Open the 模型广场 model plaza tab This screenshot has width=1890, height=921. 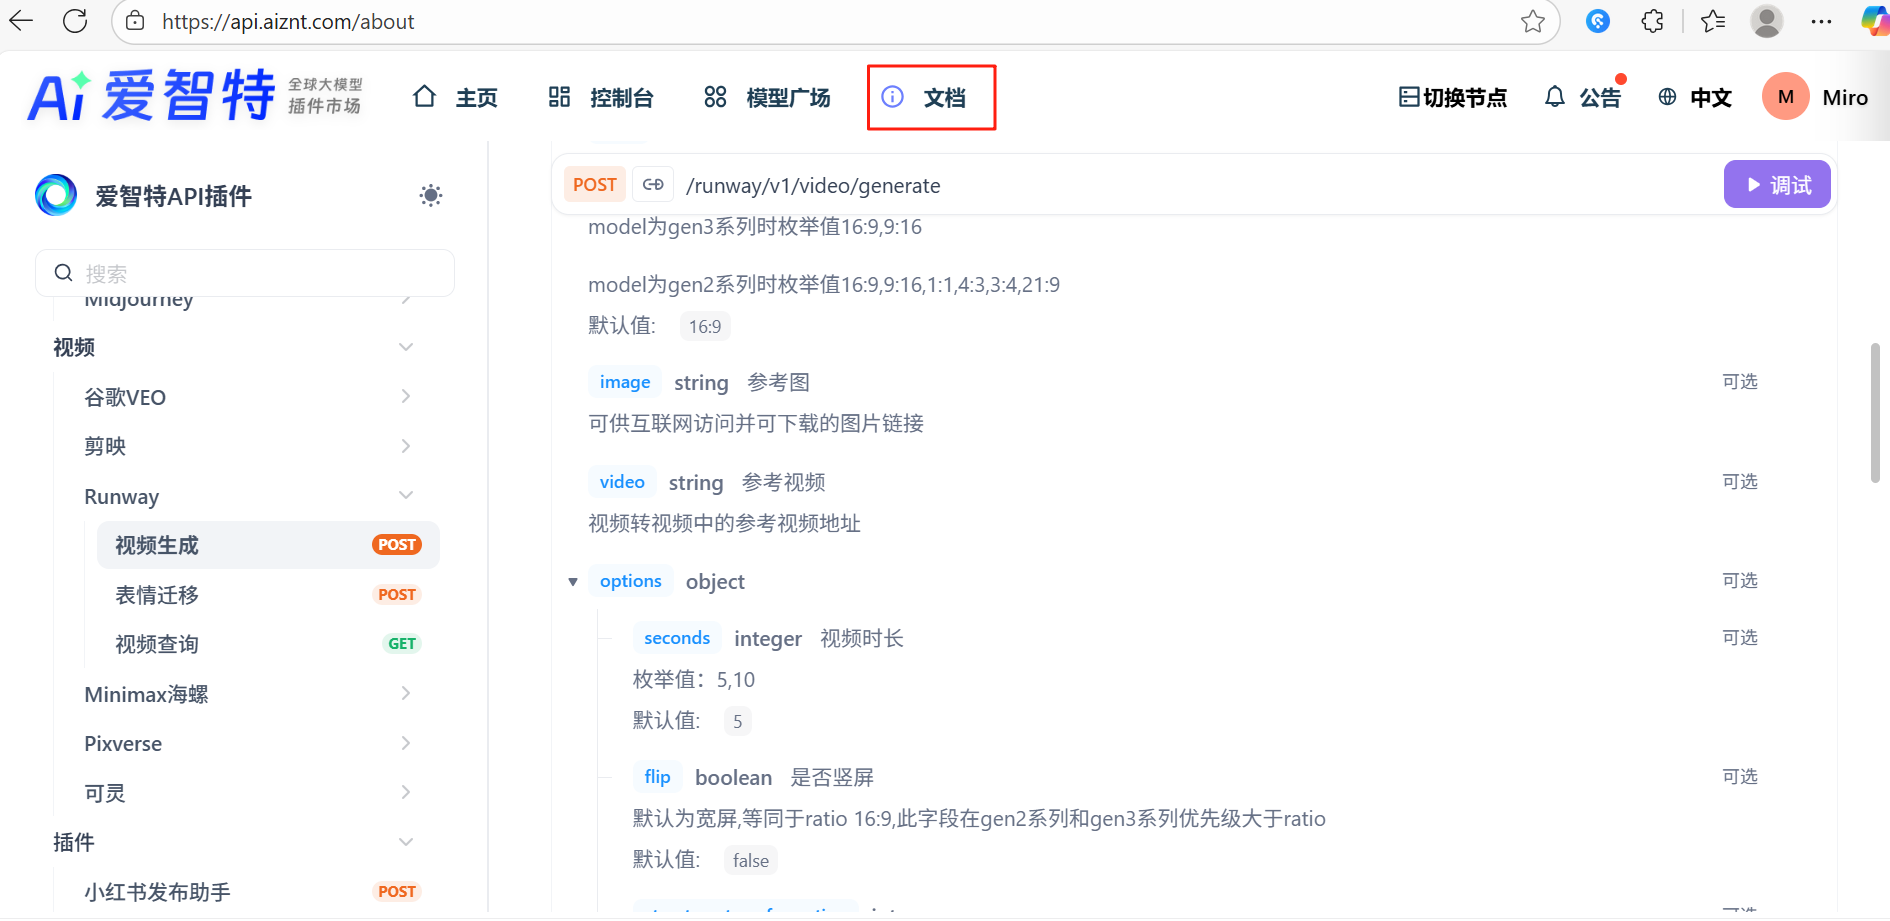tap(767, 97)
